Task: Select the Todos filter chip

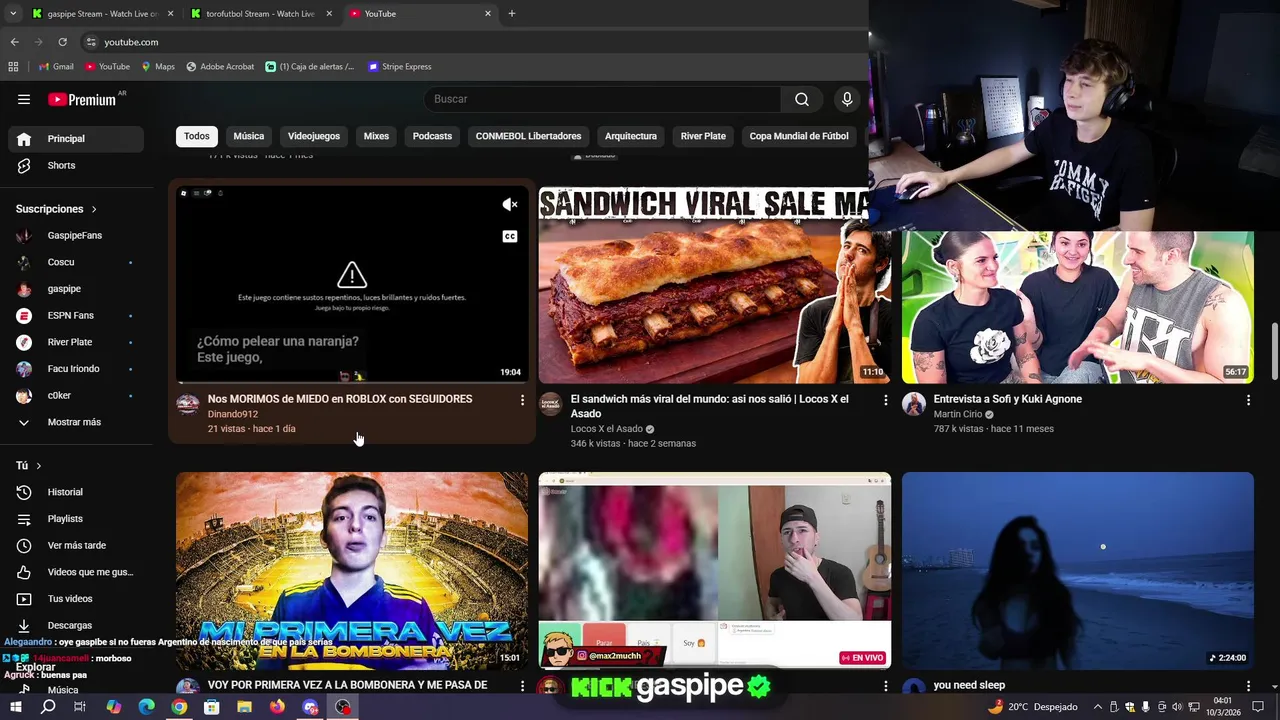Action: [197, 136]
